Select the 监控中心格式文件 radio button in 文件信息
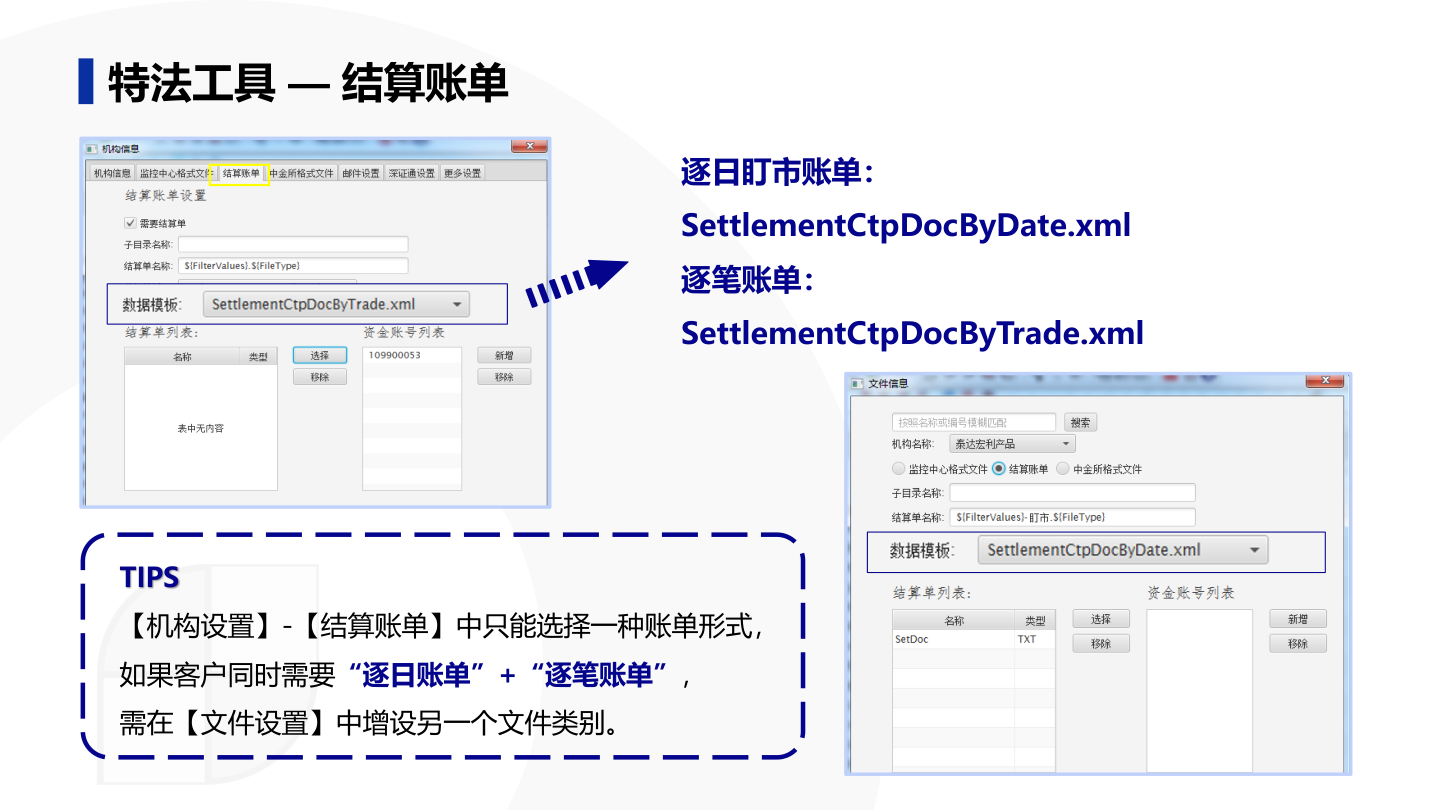Viewport: 1440px width, 810px height. point(898,469)
